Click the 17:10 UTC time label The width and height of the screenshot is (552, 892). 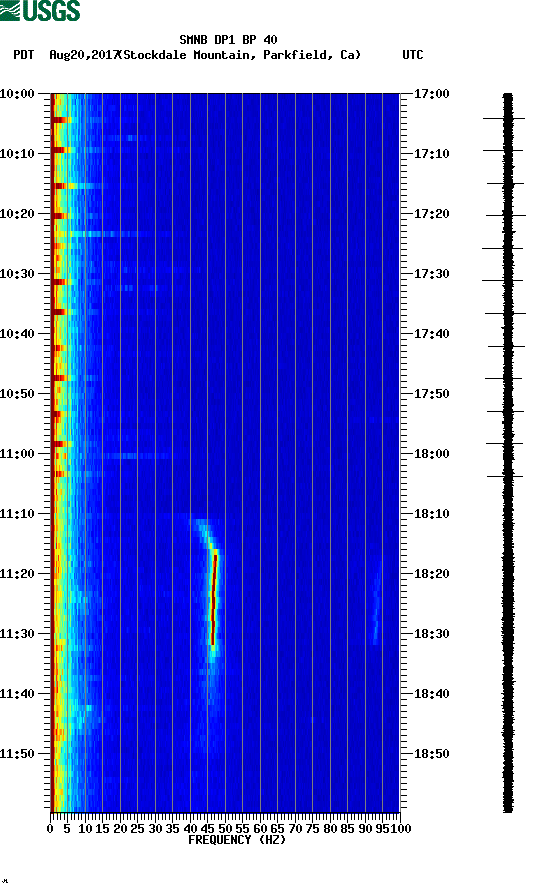[x=431, y=154]
